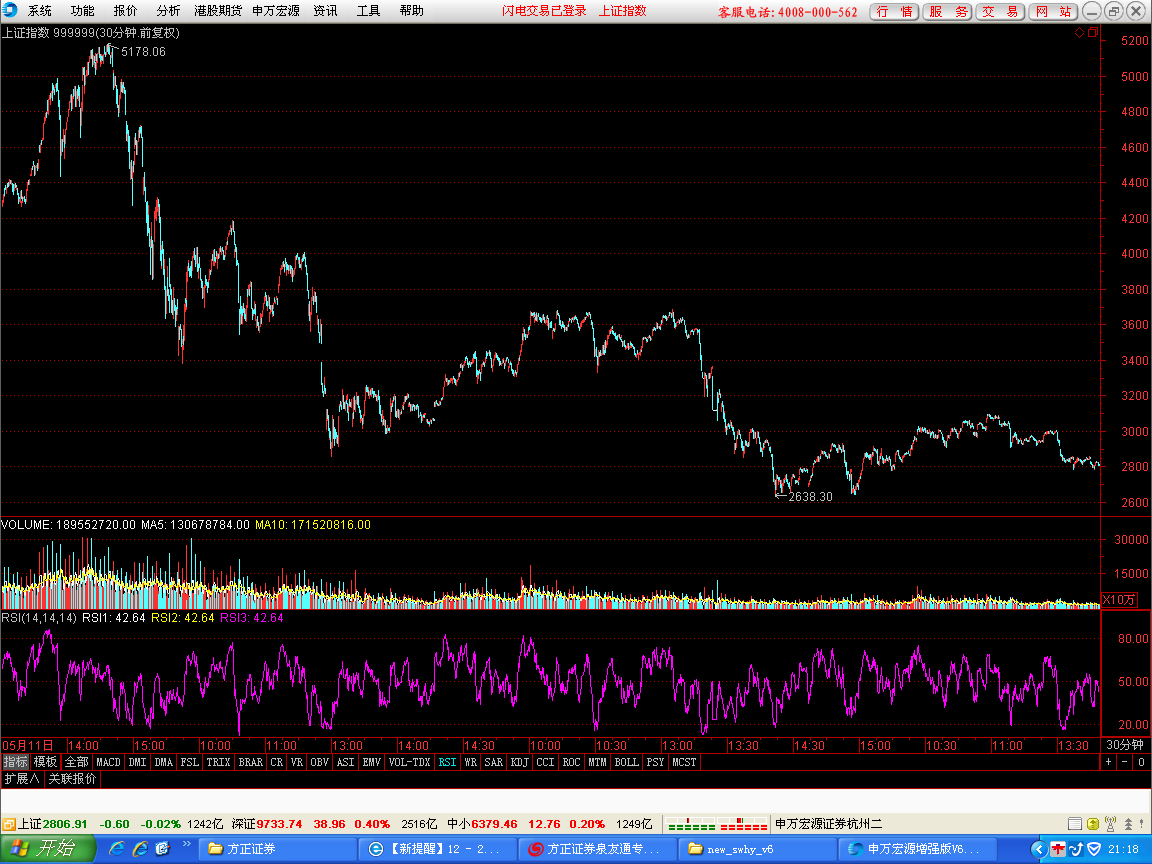The image size is (1152, 864).
Task: Click the exclamation mark icon in status bar
Action: tap(1142, 824)
